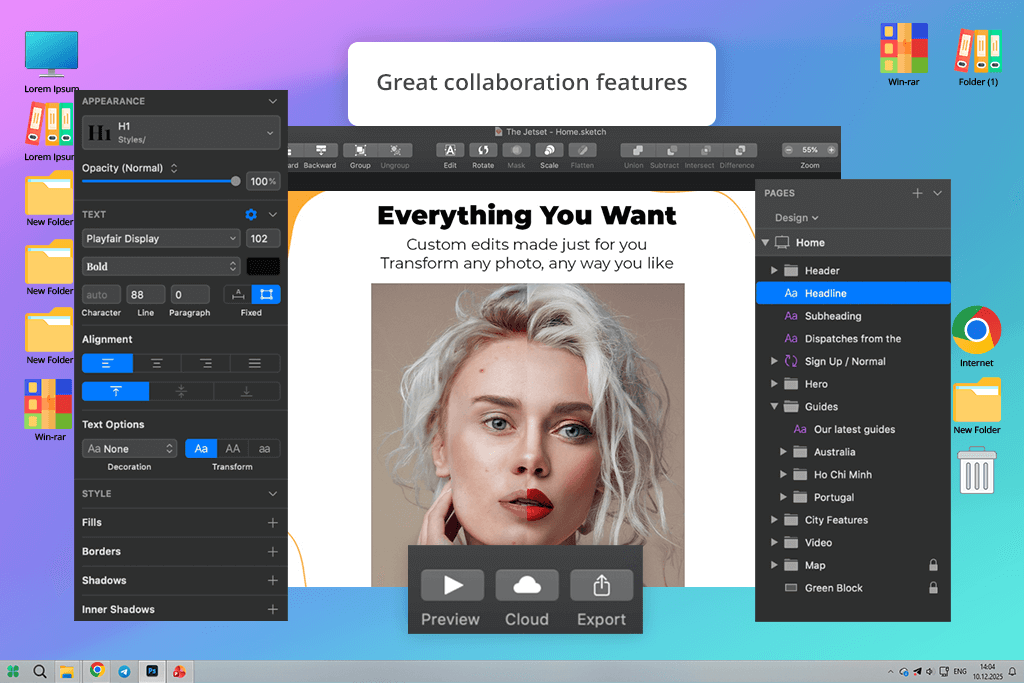Viewport: 1024px width, 683px height.
Task: Expand the Australia layer group
Action: coord(783,452)
